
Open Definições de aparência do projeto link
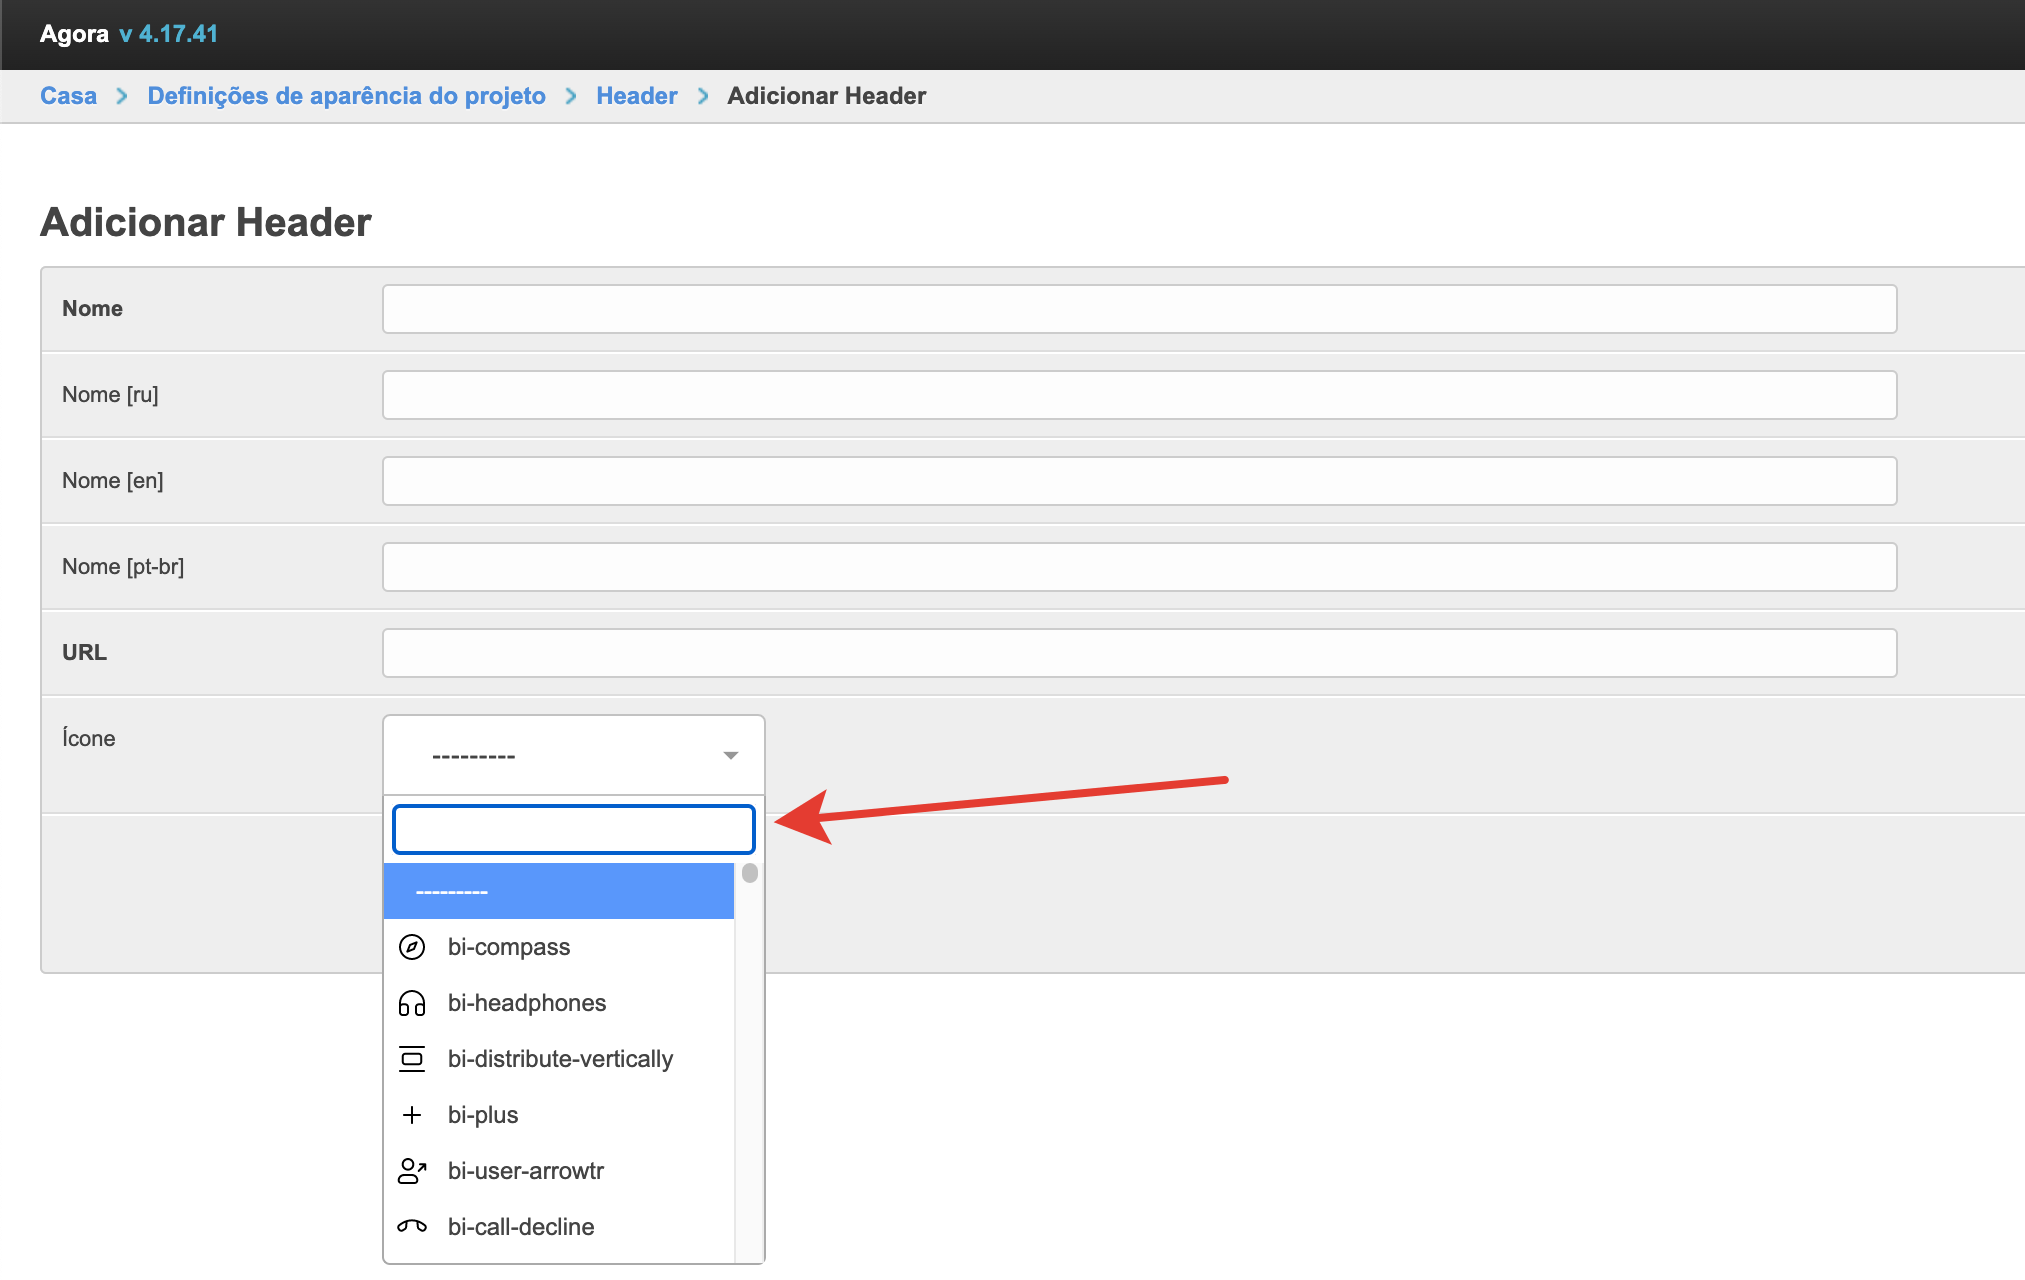click(346, 96)
